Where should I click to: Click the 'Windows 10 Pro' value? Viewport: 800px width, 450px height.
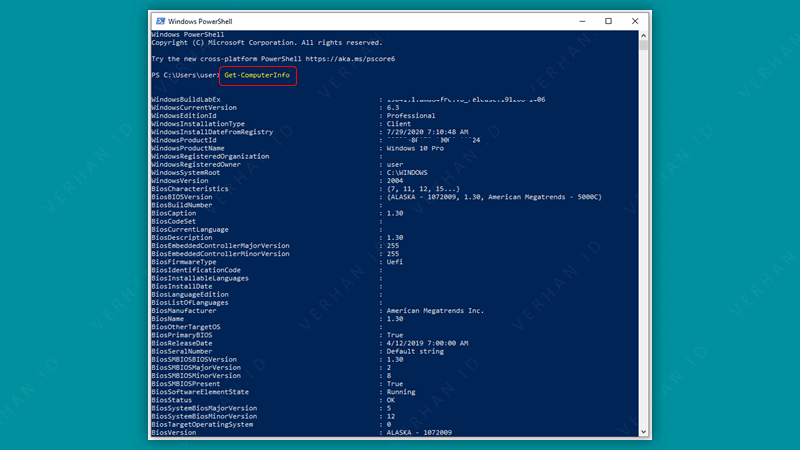415,148
